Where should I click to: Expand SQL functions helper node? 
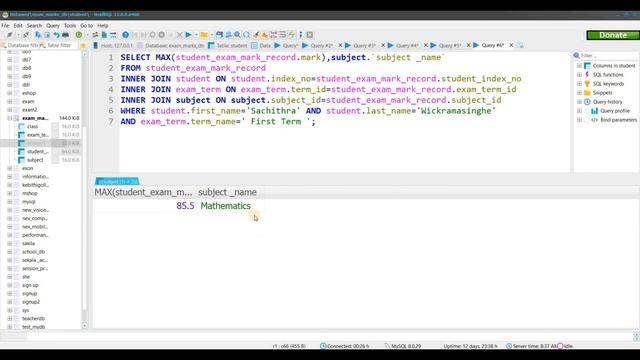click(x=579, y=75)
